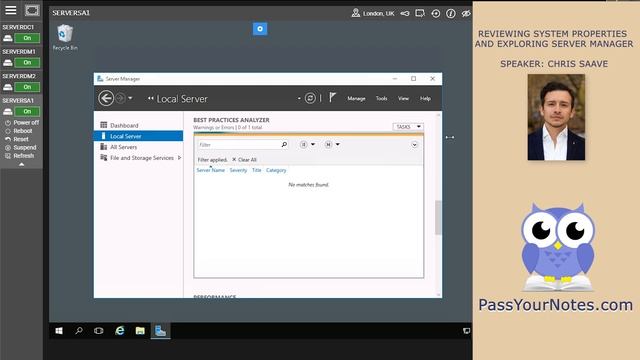
Task: Open Task View on taskbar
Action: [x=99, y=331]
